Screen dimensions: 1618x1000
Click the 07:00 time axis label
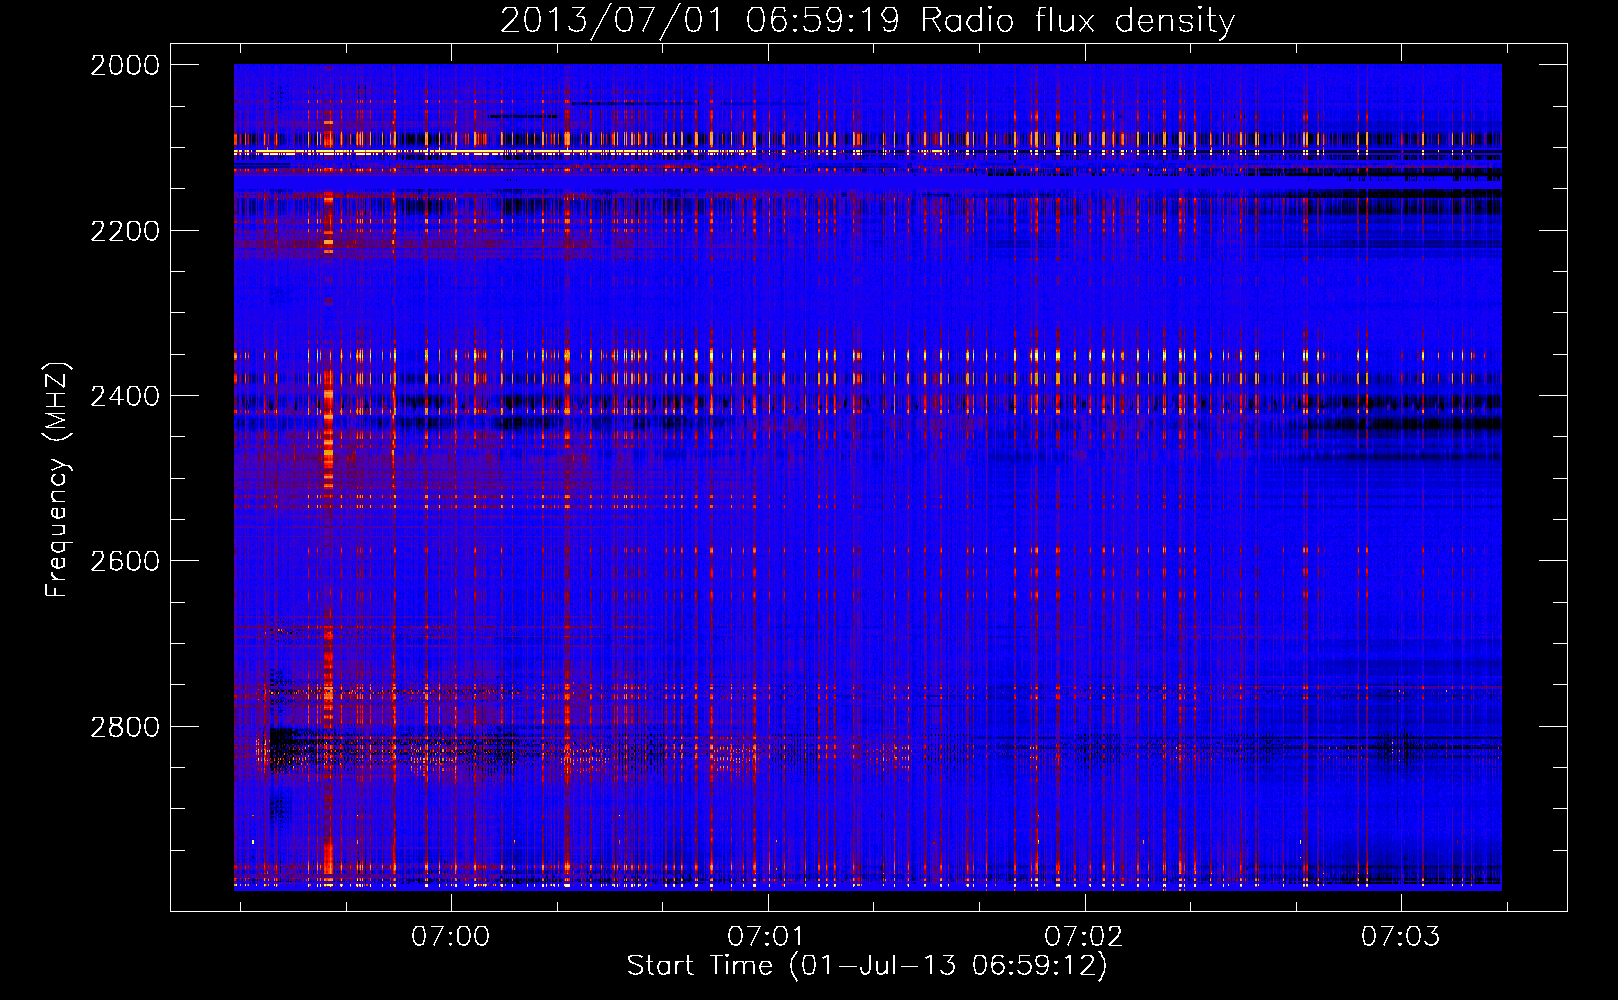451,936
